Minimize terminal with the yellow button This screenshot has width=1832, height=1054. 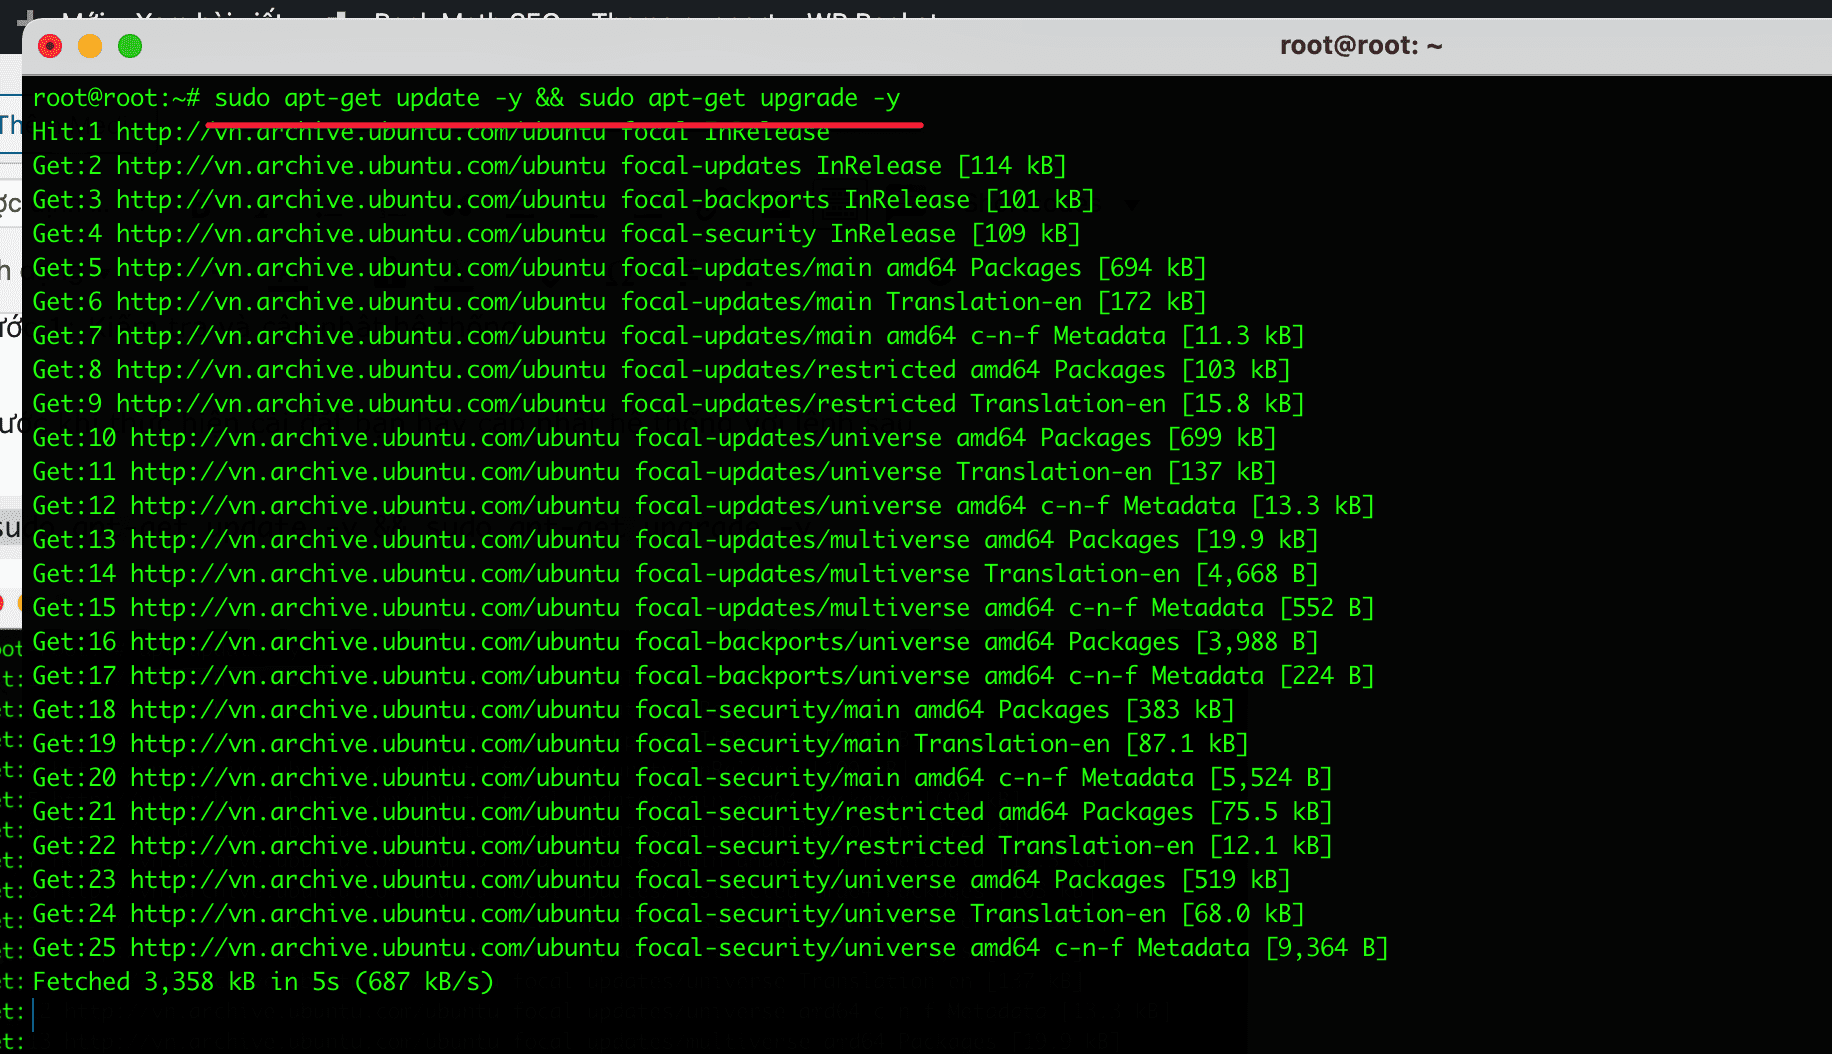click(x=90, y=46)
